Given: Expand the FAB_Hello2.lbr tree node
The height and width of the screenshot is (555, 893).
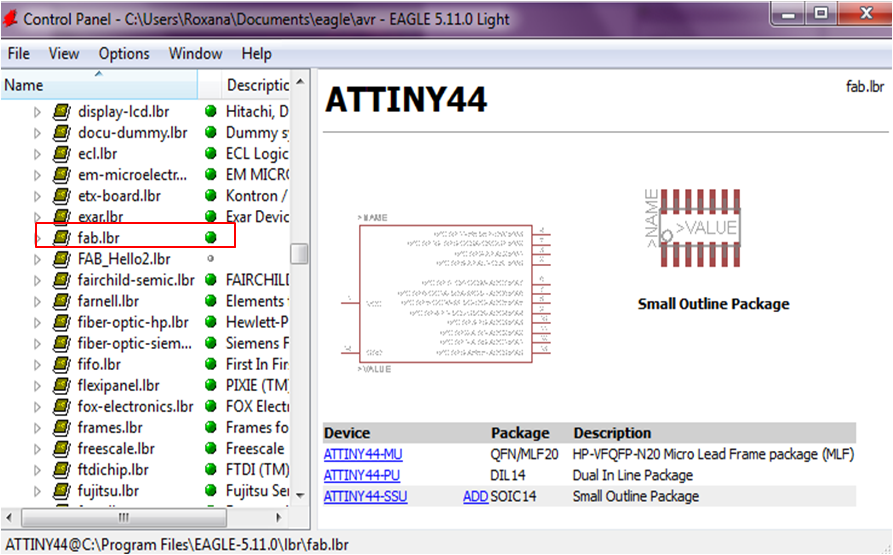Looking at the screenshot, I should pos(37,260).
